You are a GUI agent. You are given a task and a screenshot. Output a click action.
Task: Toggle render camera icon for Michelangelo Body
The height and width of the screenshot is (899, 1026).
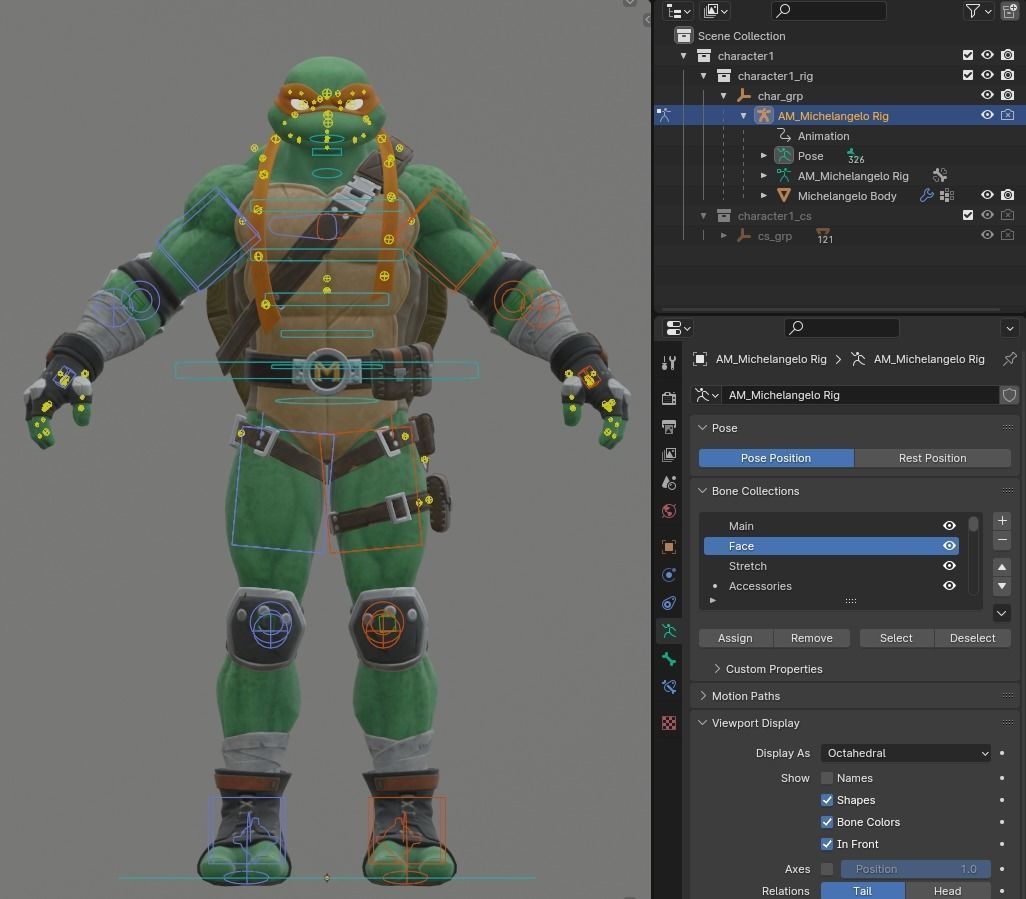[x=1008, y=195]
